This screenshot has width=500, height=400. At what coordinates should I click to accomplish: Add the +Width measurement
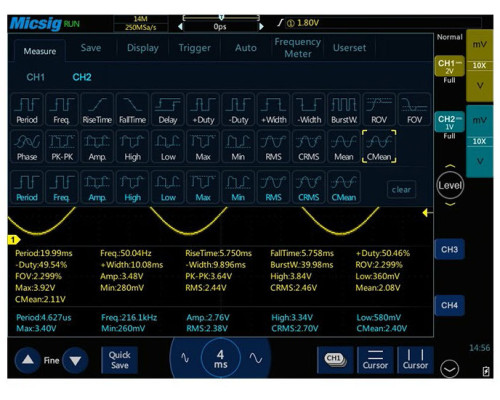coord(273,110)
